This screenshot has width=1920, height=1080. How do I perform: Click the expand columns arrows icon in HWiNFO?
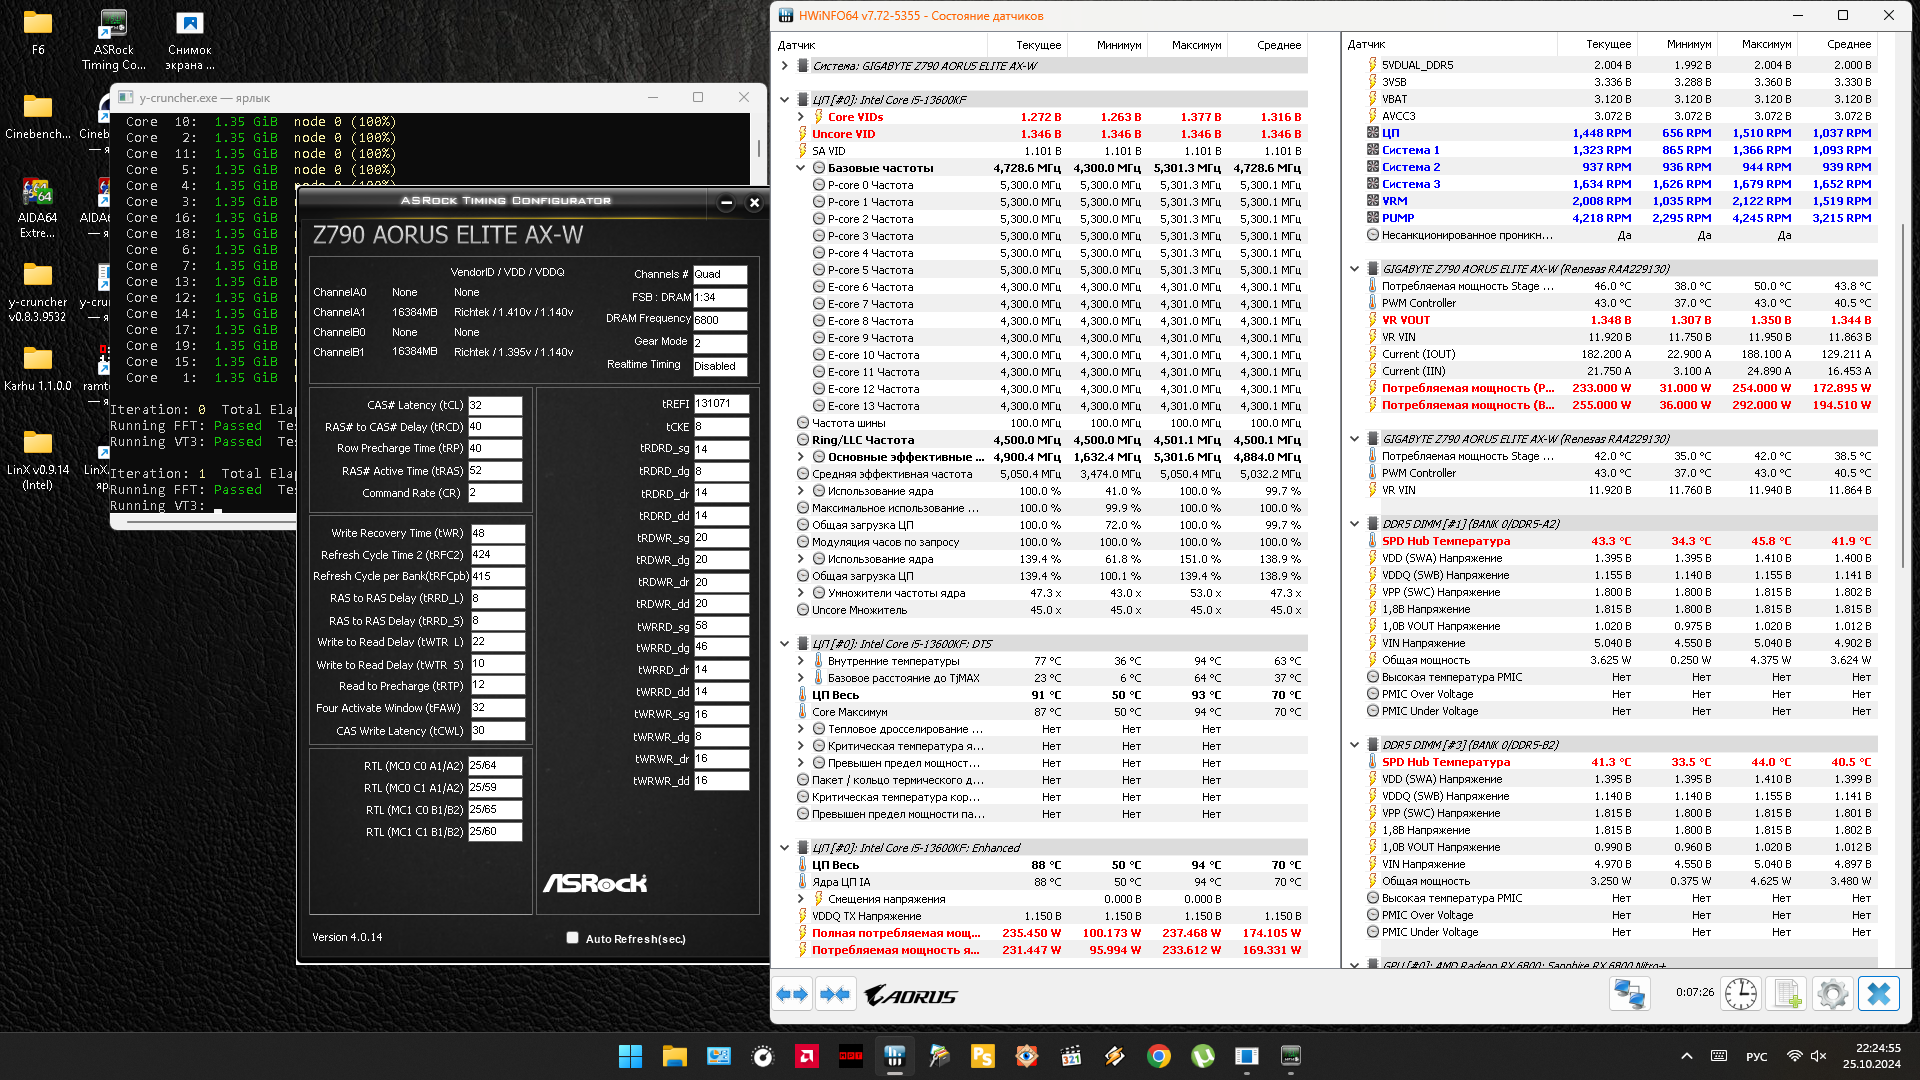point(793,995)
